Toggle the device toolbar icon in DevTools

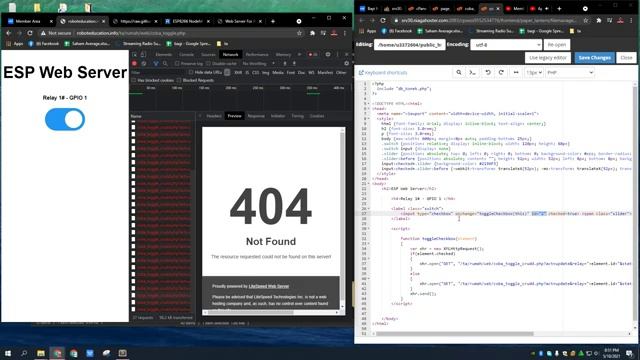click(x=143, y=54)
